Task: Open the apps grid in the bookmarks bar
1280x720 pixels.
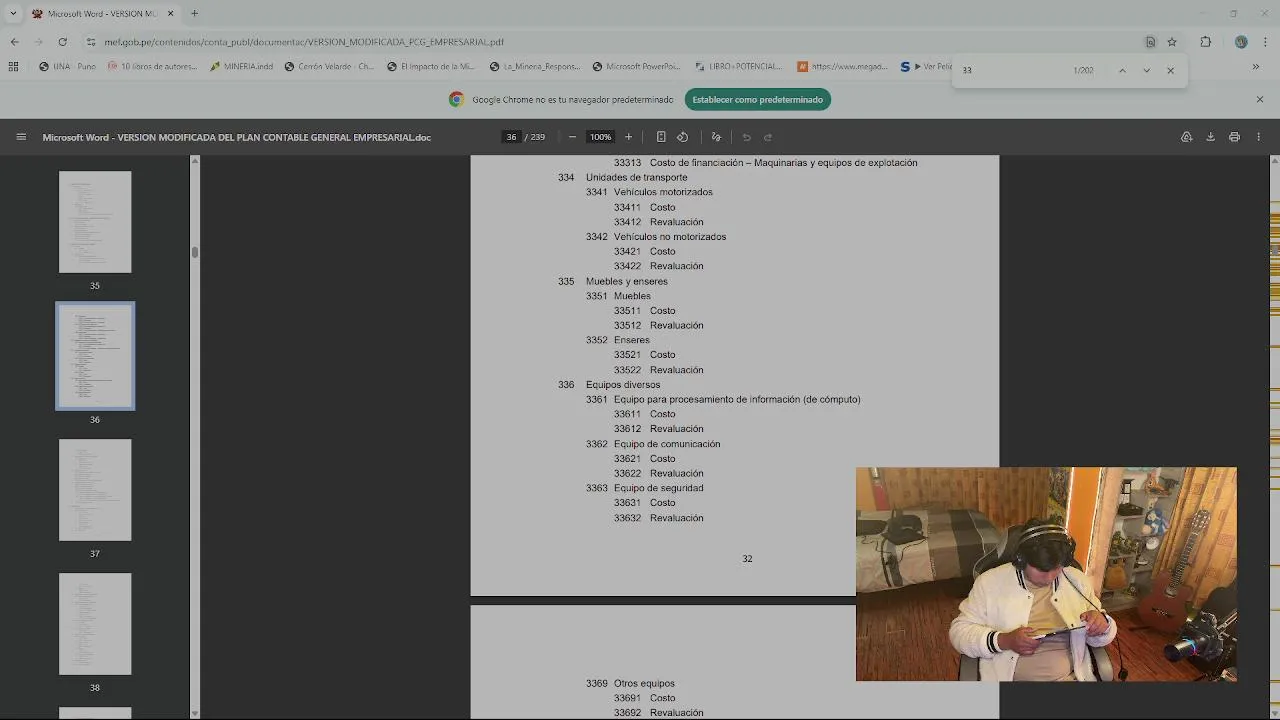Action: pyautogui.click(x=13, y=67)
